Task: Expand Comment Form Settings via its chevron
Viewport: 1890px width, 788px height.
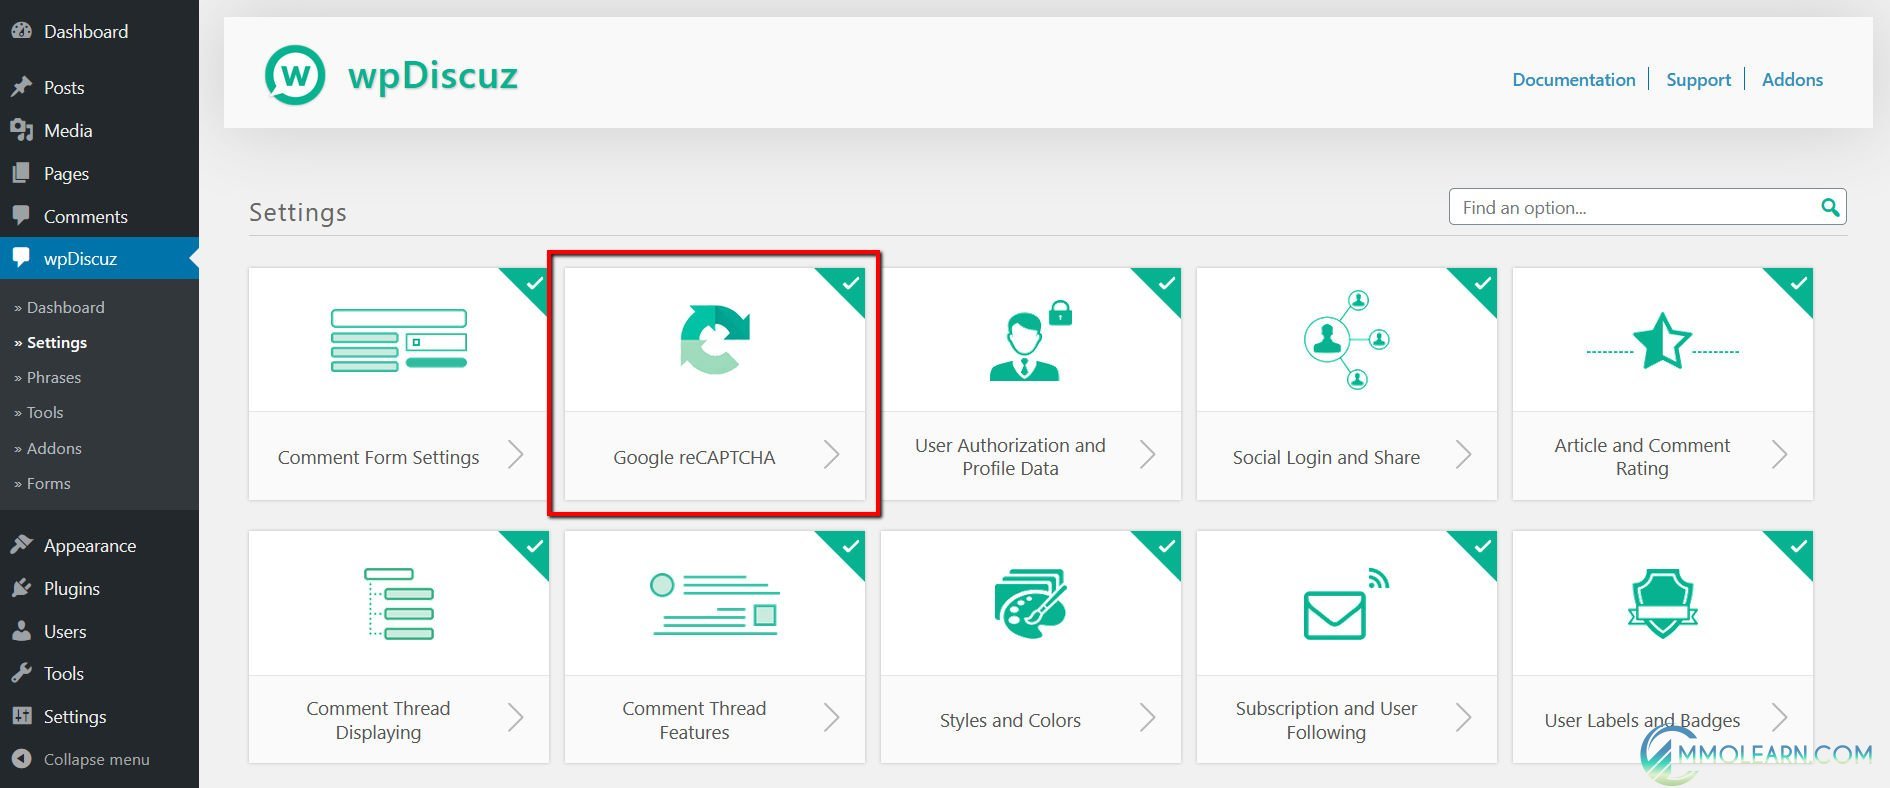Action: coord(515,455)
